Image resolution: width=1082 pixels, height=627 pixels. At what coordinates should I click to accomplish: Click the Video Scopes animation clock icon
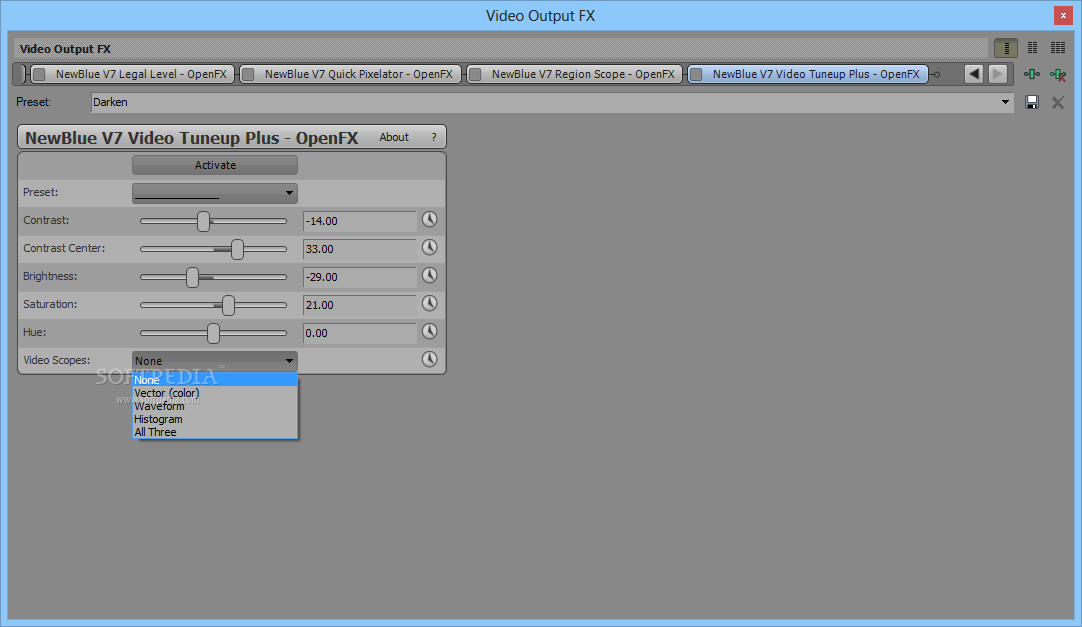[429, 359]
